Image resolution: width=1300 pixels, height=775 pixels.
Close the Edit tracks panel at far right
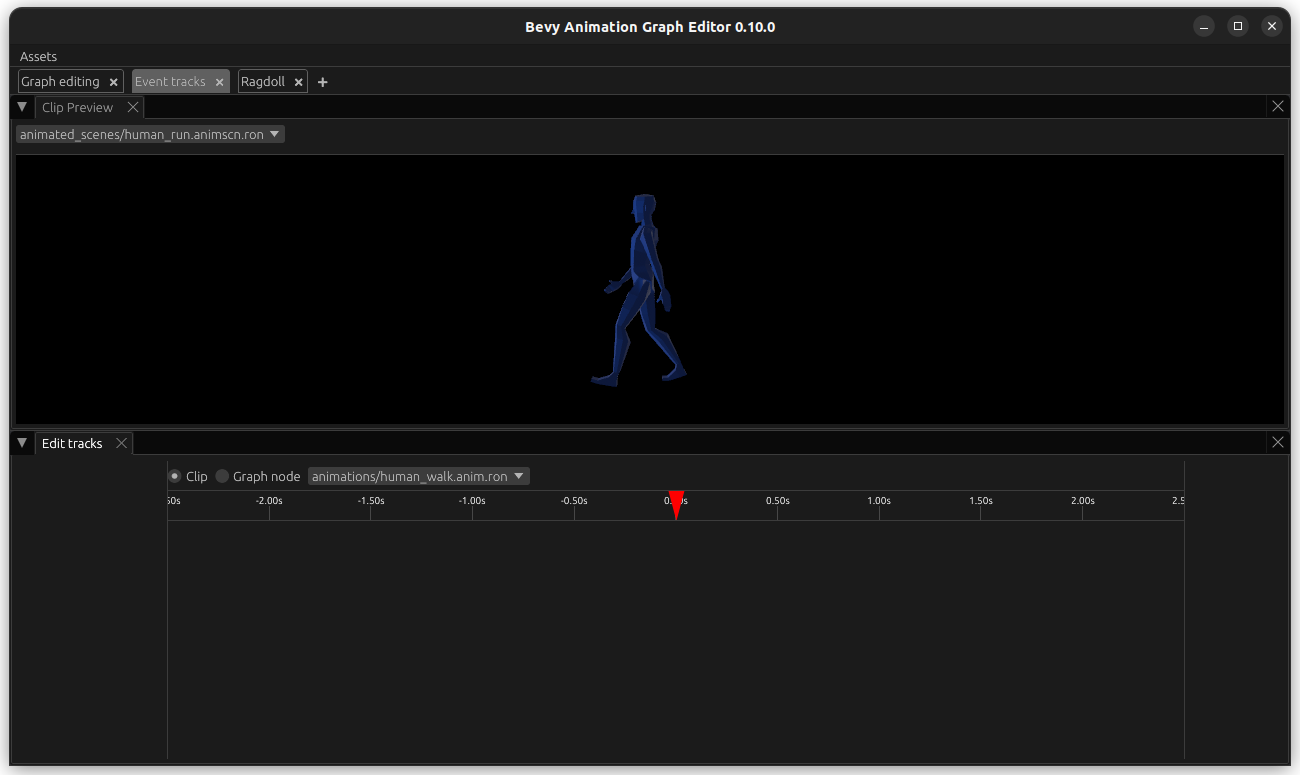click(1277, 442)
